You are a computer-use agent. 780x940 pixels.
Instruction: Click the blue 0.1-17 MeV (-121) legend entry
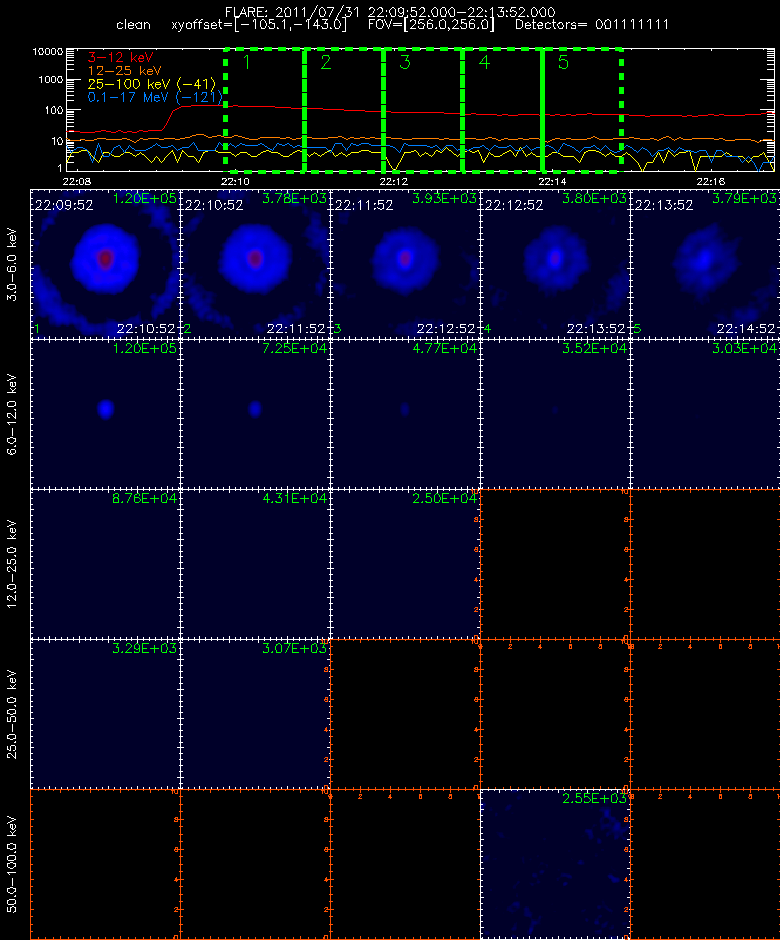pos(155,97)
